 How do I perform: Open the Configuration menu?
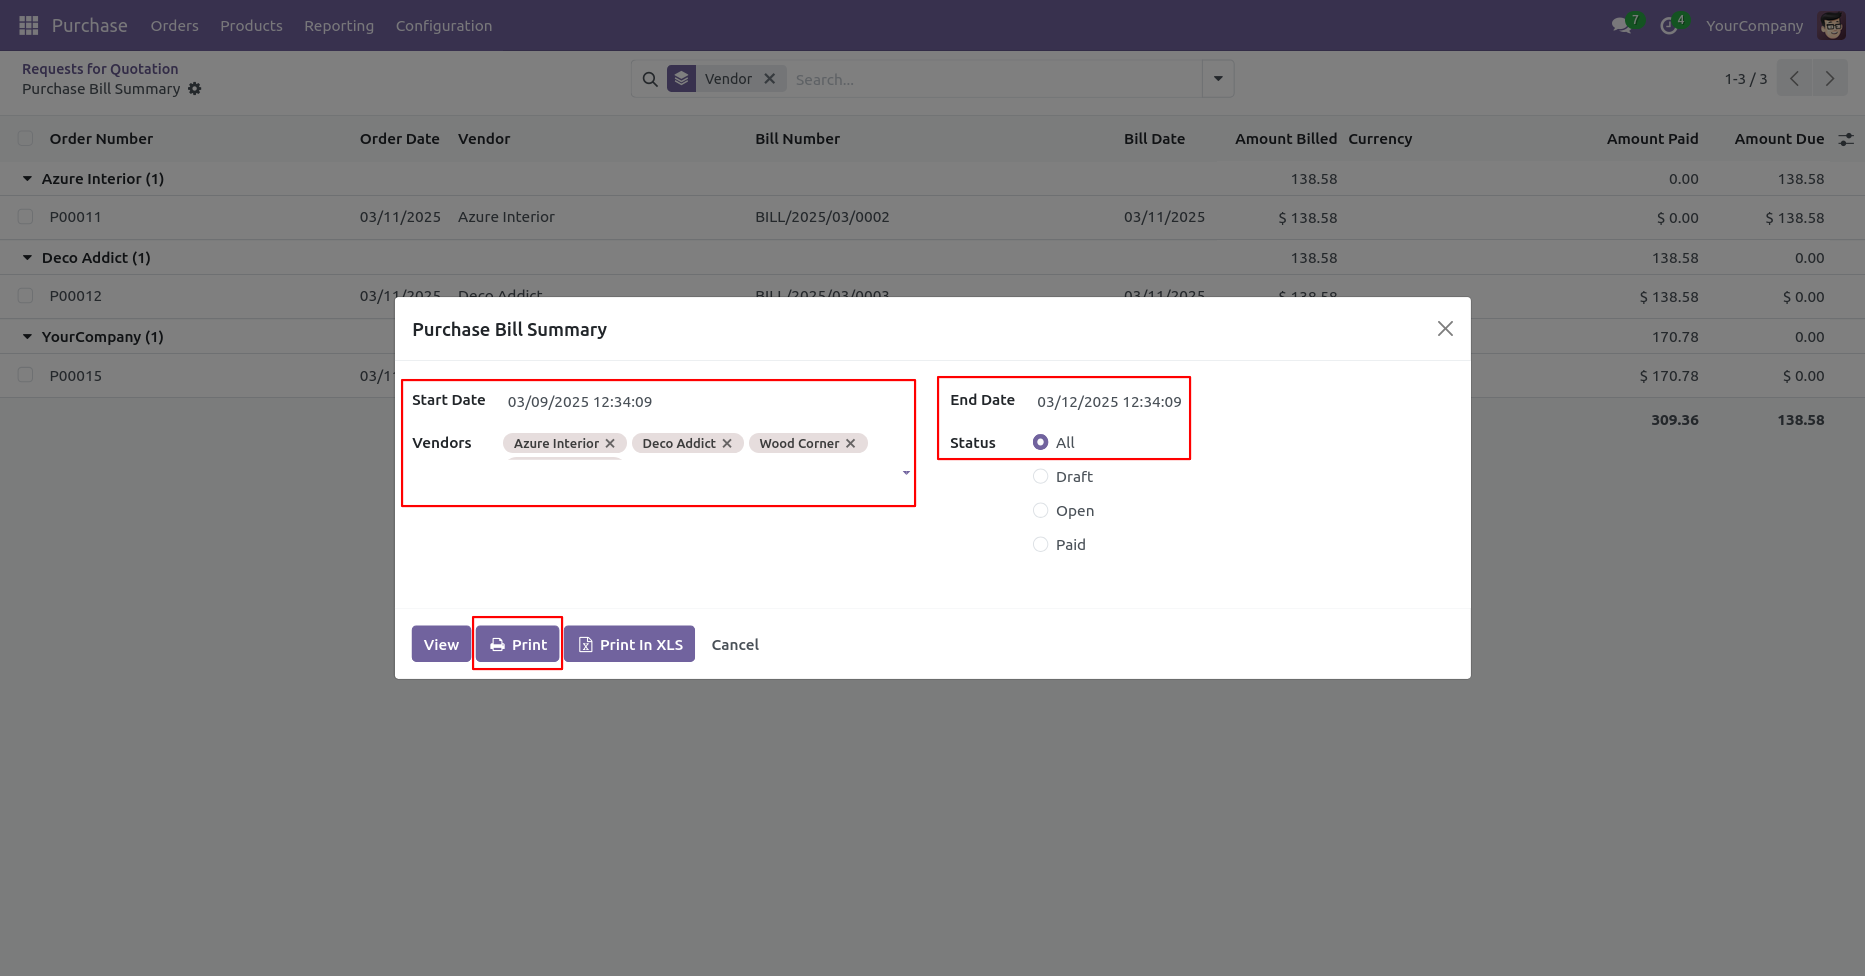(x=444, y=26)
